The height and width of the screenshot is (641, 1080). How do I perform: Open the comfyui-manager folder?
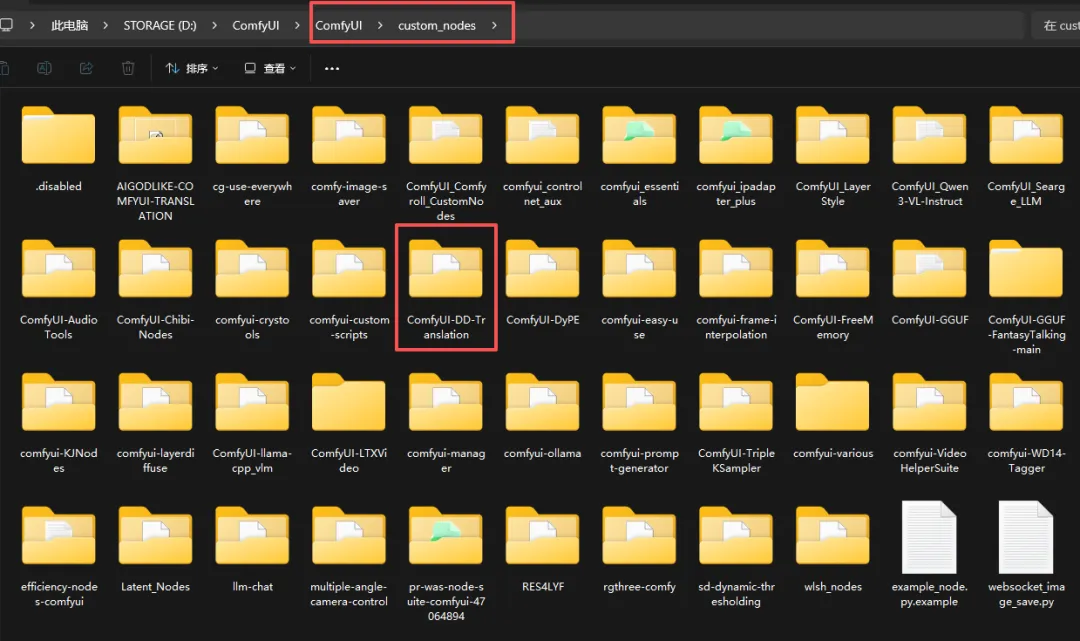point(446,403)
